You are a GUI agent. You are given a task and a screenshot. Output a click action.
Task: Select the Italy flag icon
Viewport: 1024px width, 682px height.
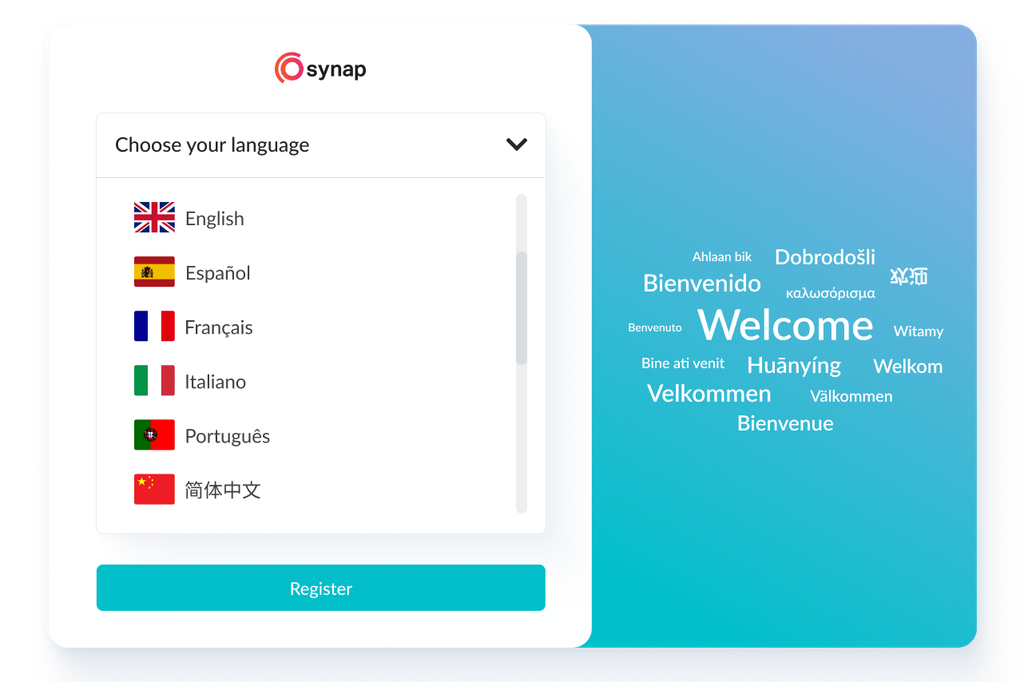click(154, 380)
